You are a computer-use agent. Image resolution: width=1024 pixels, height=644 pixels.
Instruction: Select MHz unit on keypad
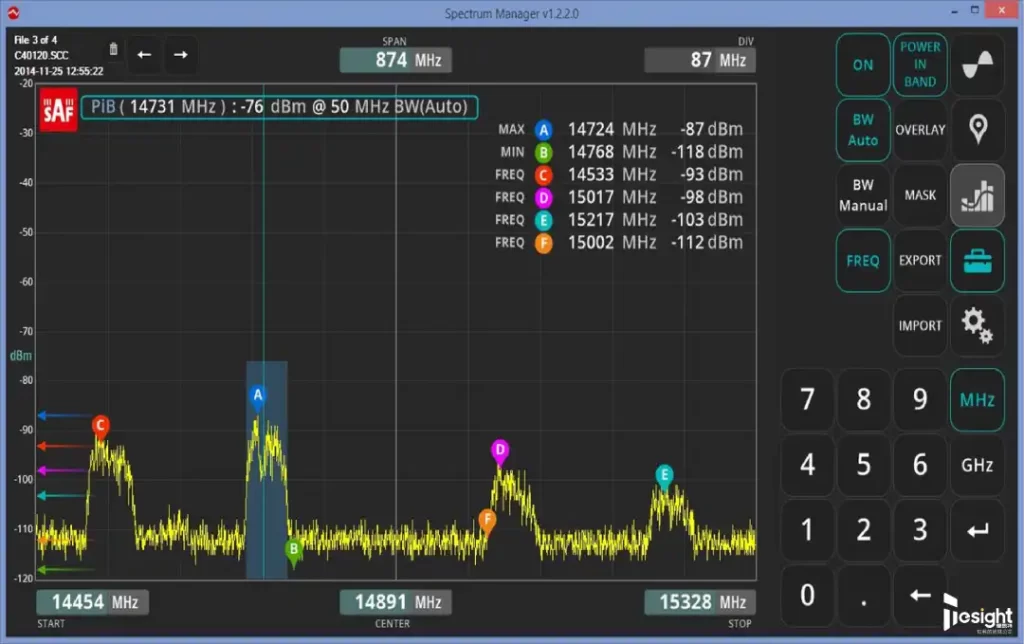(x=977, y=400)
